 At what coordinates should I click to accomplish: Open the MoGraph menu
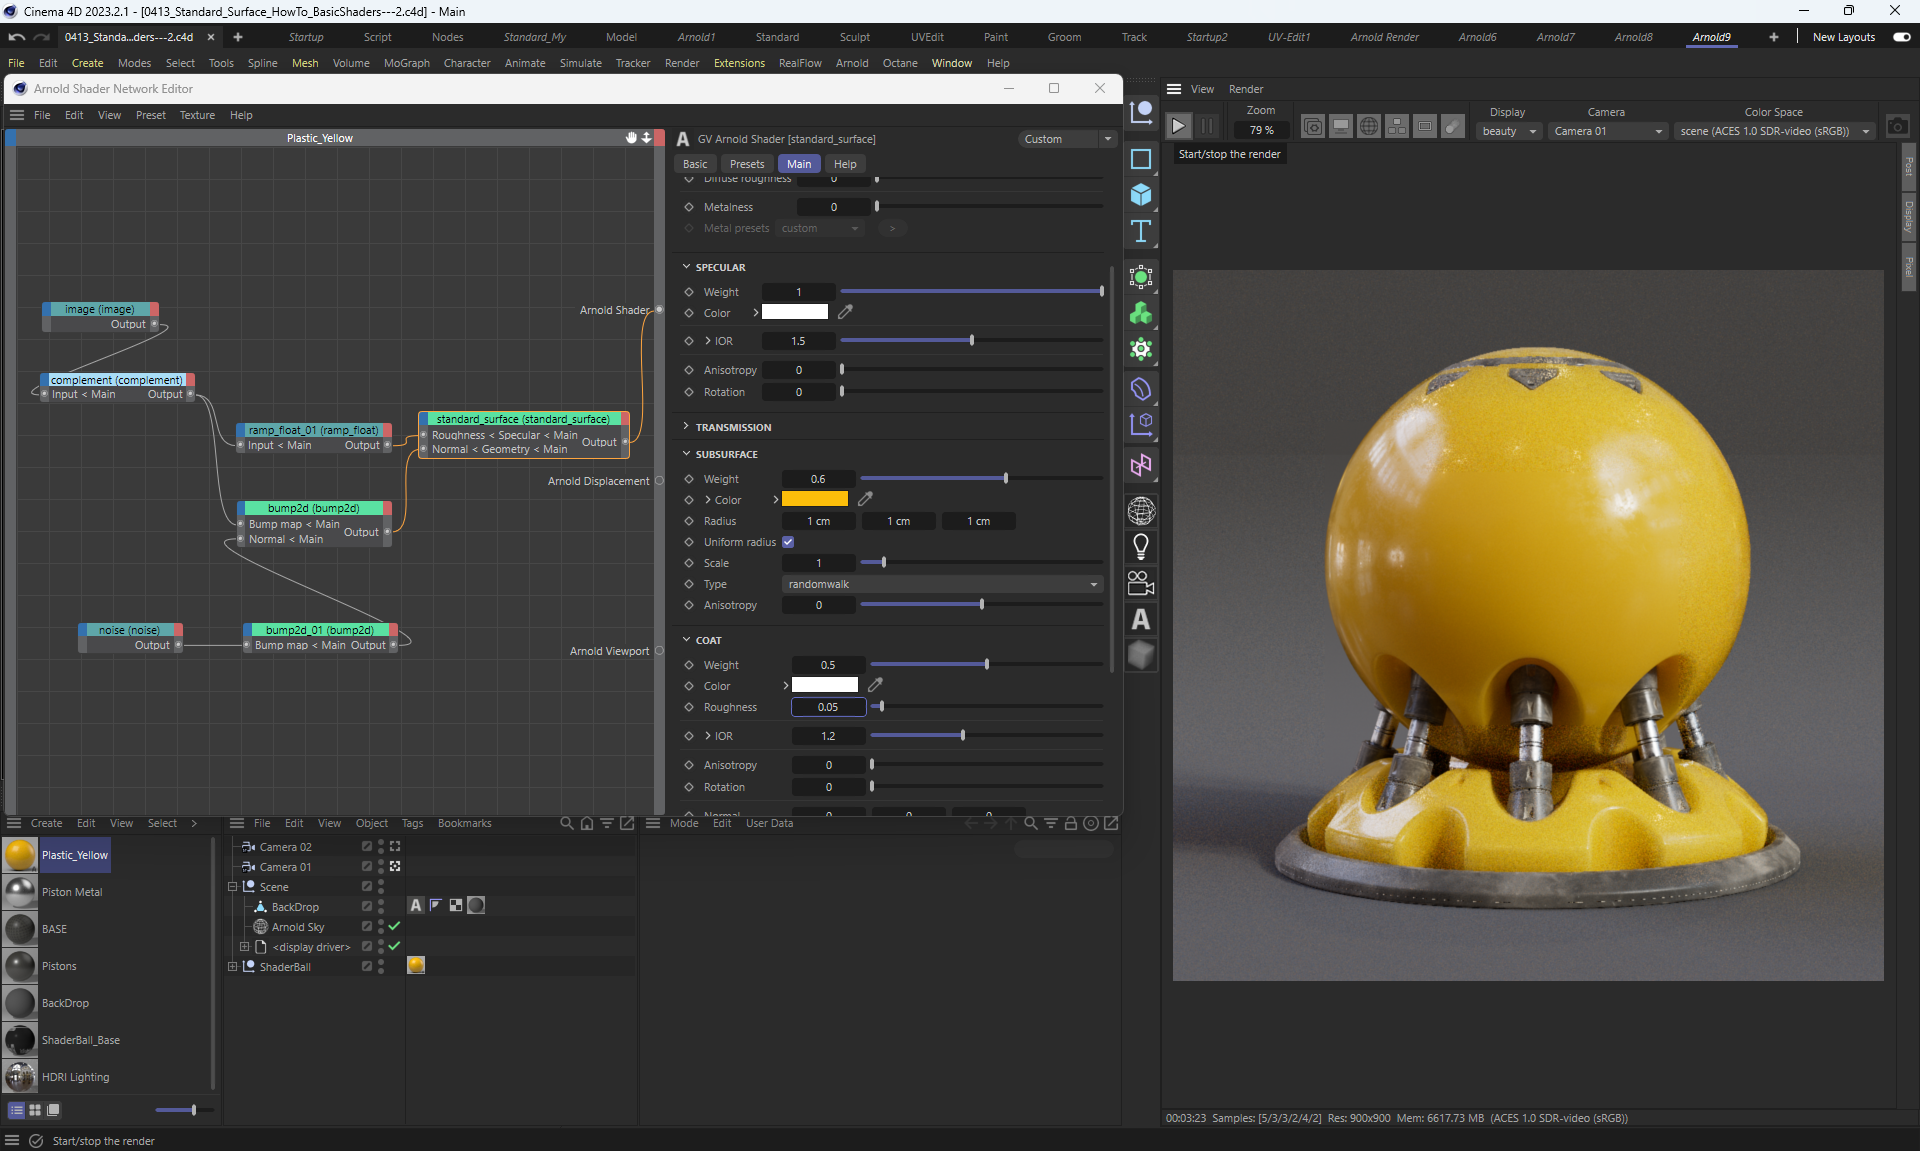406,63
